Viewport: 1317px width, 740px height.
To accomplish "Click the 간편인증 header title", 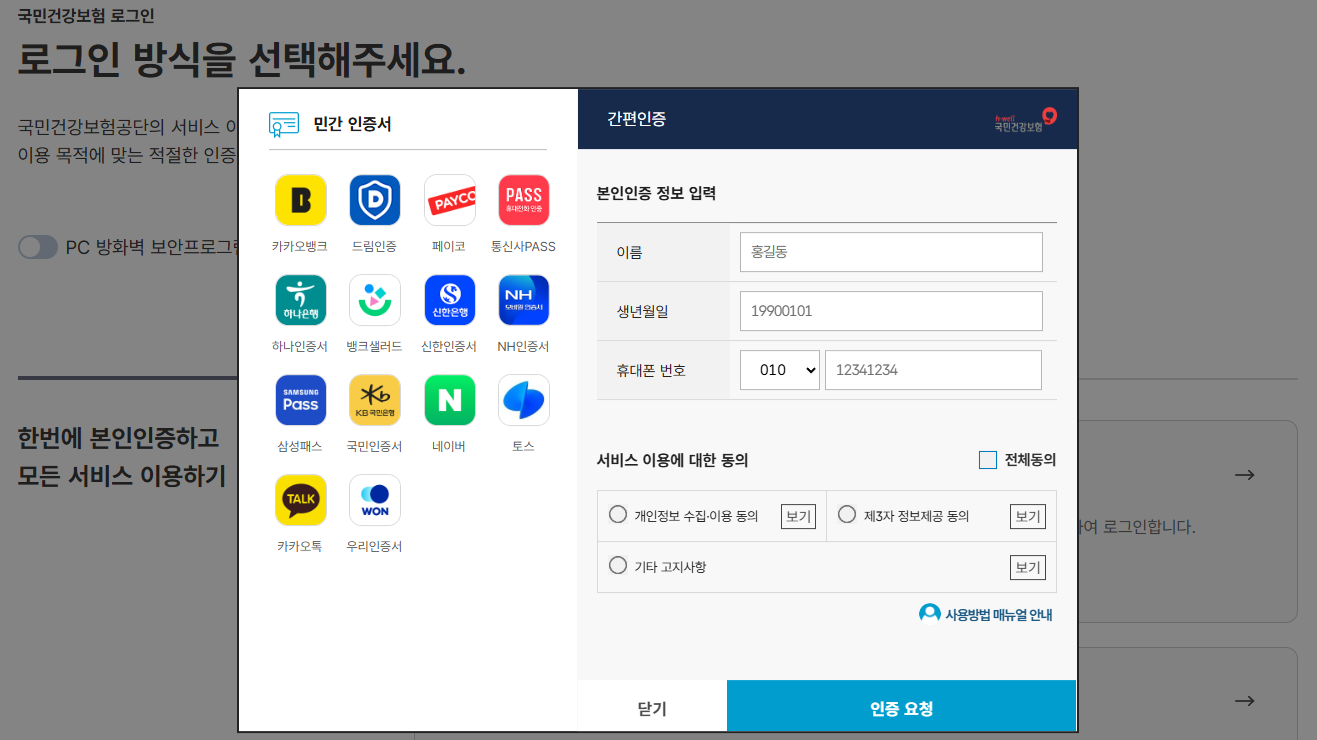I will click(x=637, y=119).
